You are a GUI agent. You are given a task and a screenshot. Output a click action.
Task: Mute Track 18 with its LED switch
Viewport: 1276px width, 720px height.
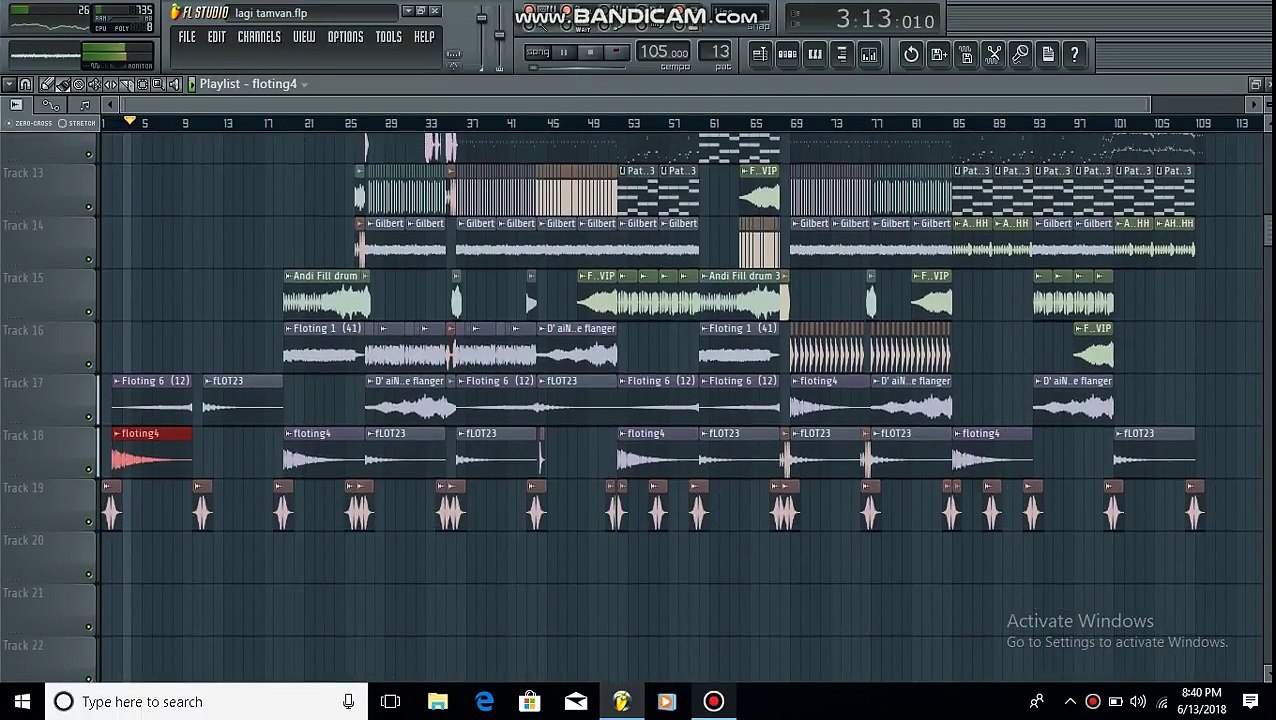[x=88, y=469]
